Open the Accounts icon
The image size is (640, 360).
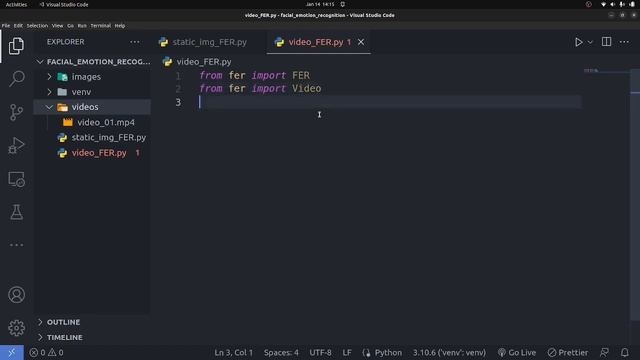(x=16, y=295)
